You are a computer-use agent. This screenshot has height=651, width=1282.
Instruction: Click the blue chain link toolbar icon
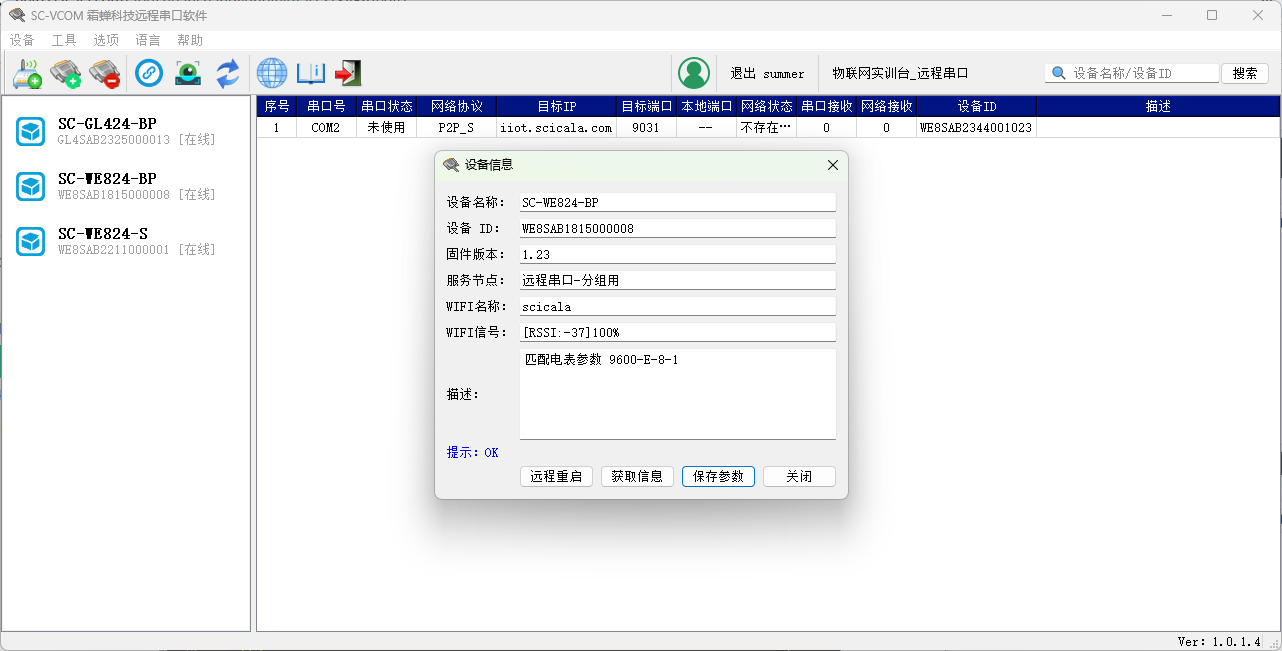pyautogui.click(x=149, y=73)
